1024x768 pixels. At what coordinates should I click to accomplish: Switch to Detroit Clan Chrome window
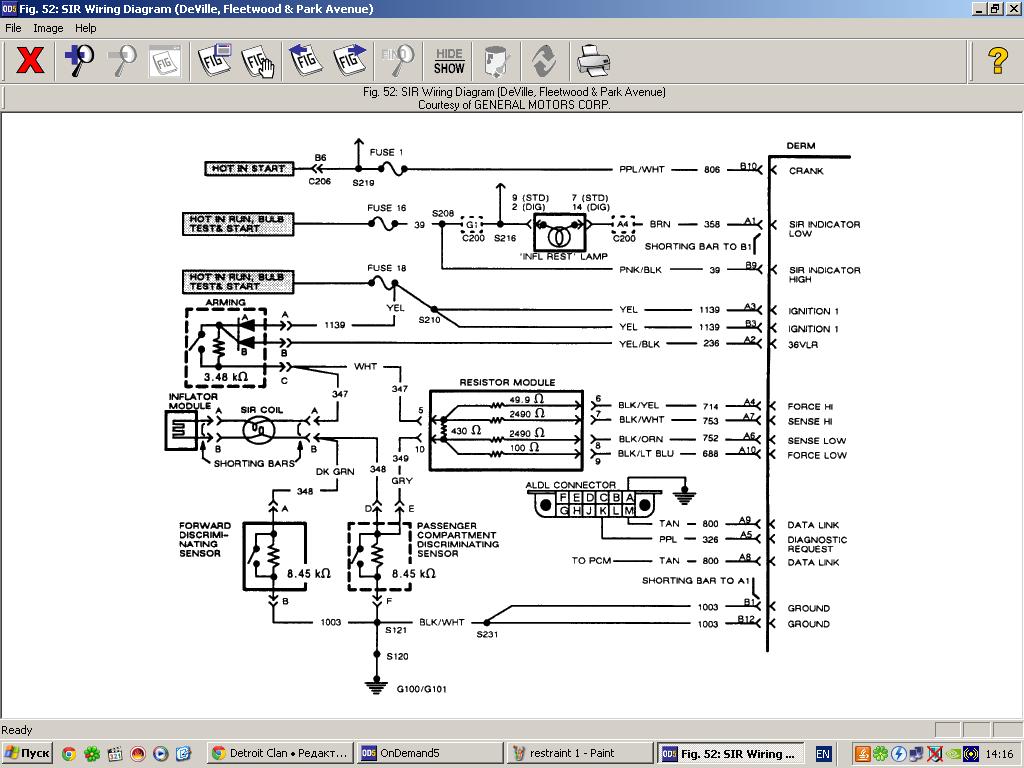[280, 753]
